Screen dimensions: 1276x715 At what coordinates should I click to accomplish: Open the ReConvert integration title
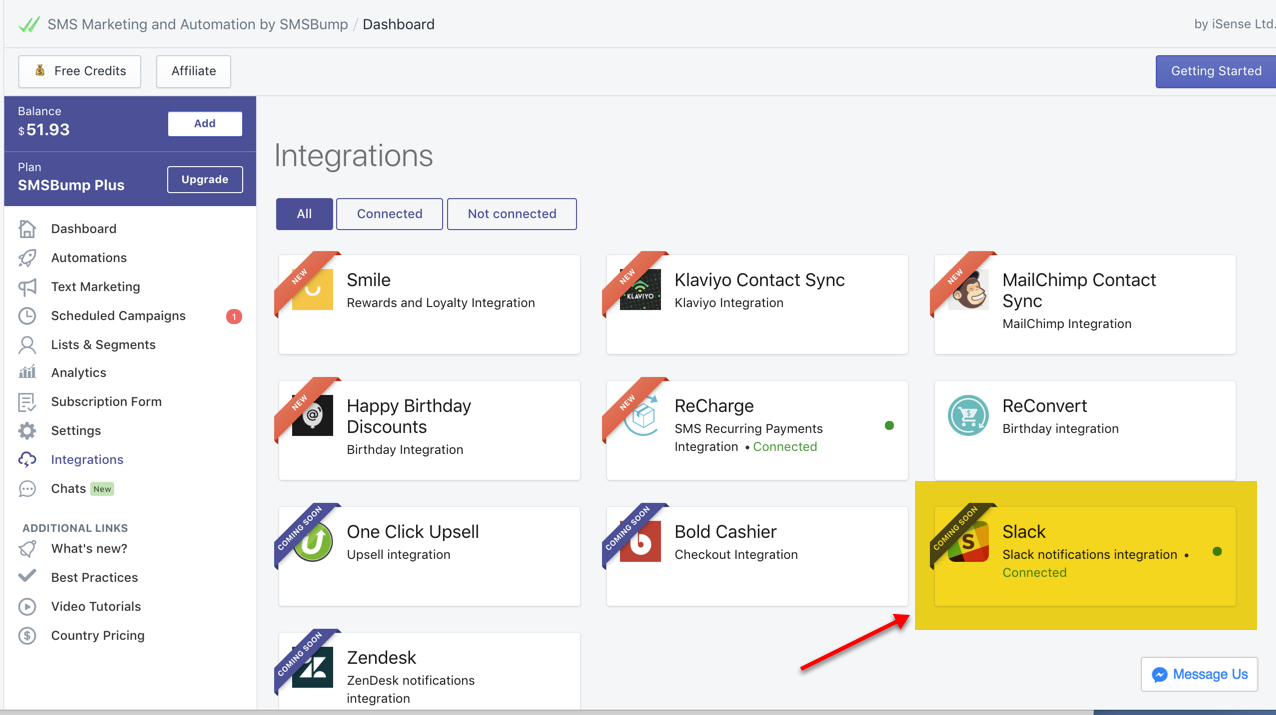coord(1044,406)
